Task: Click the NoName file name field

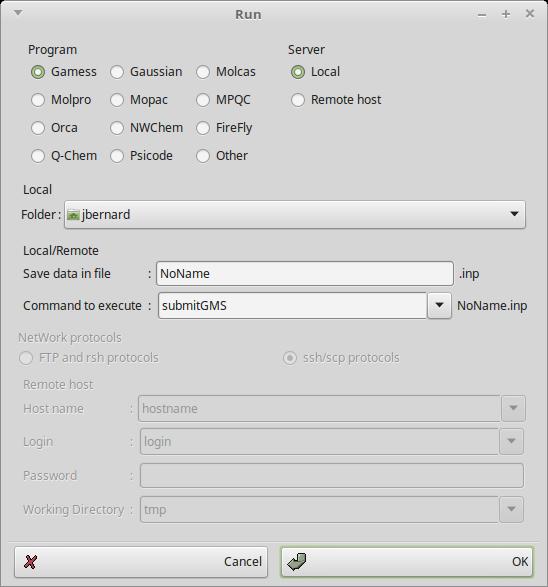Action: click(305, 274)
